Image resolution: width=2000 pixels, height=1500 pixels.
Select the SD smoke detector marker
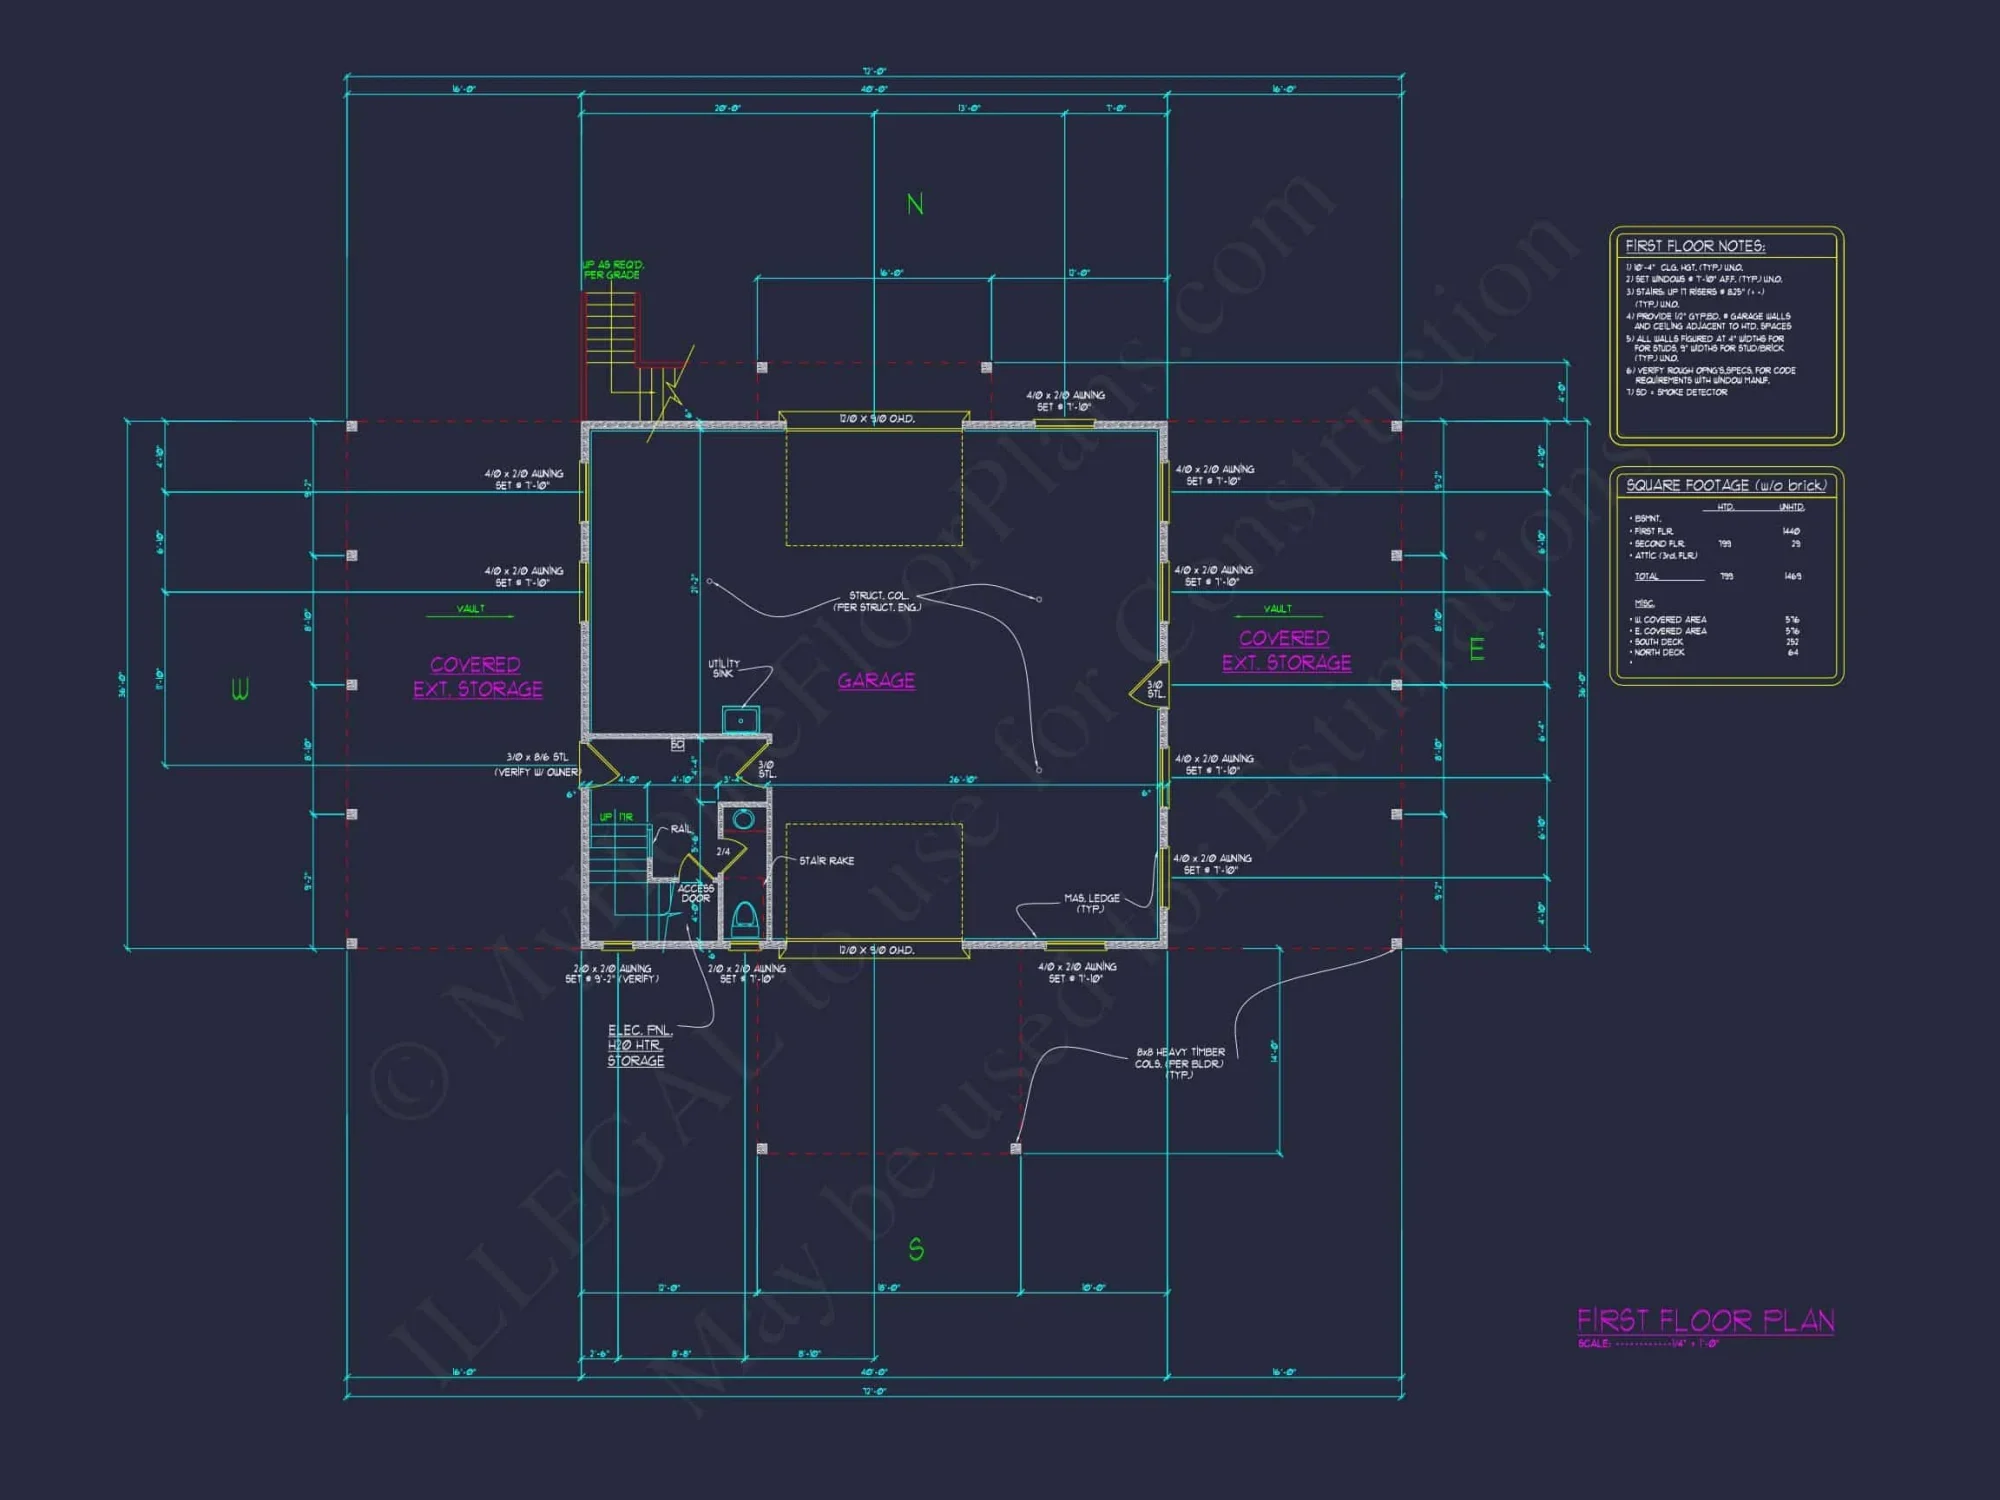click(x=678, y=746)
